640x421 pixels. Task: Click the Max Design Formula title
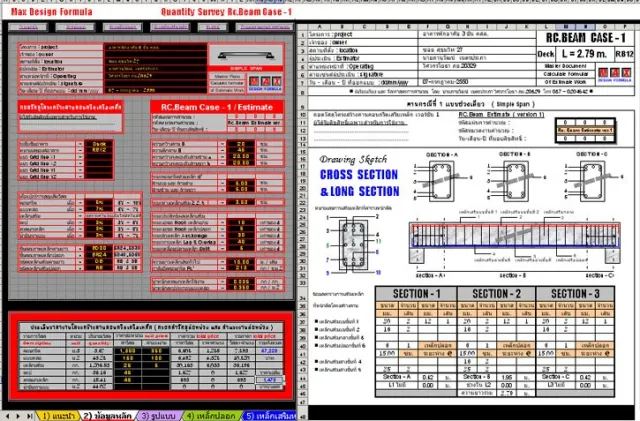pyautogui.click(x=51, y=12)
